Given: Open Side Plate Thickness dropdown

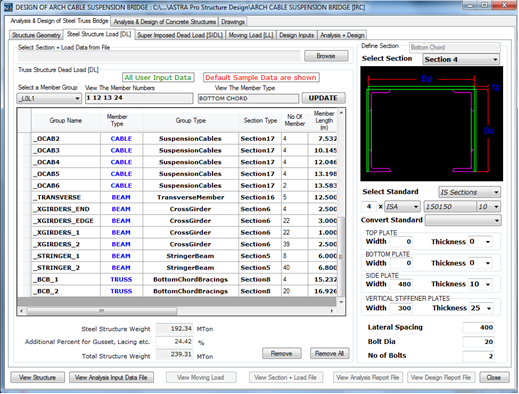Looking at the screenshot, I should coord(480,284).
